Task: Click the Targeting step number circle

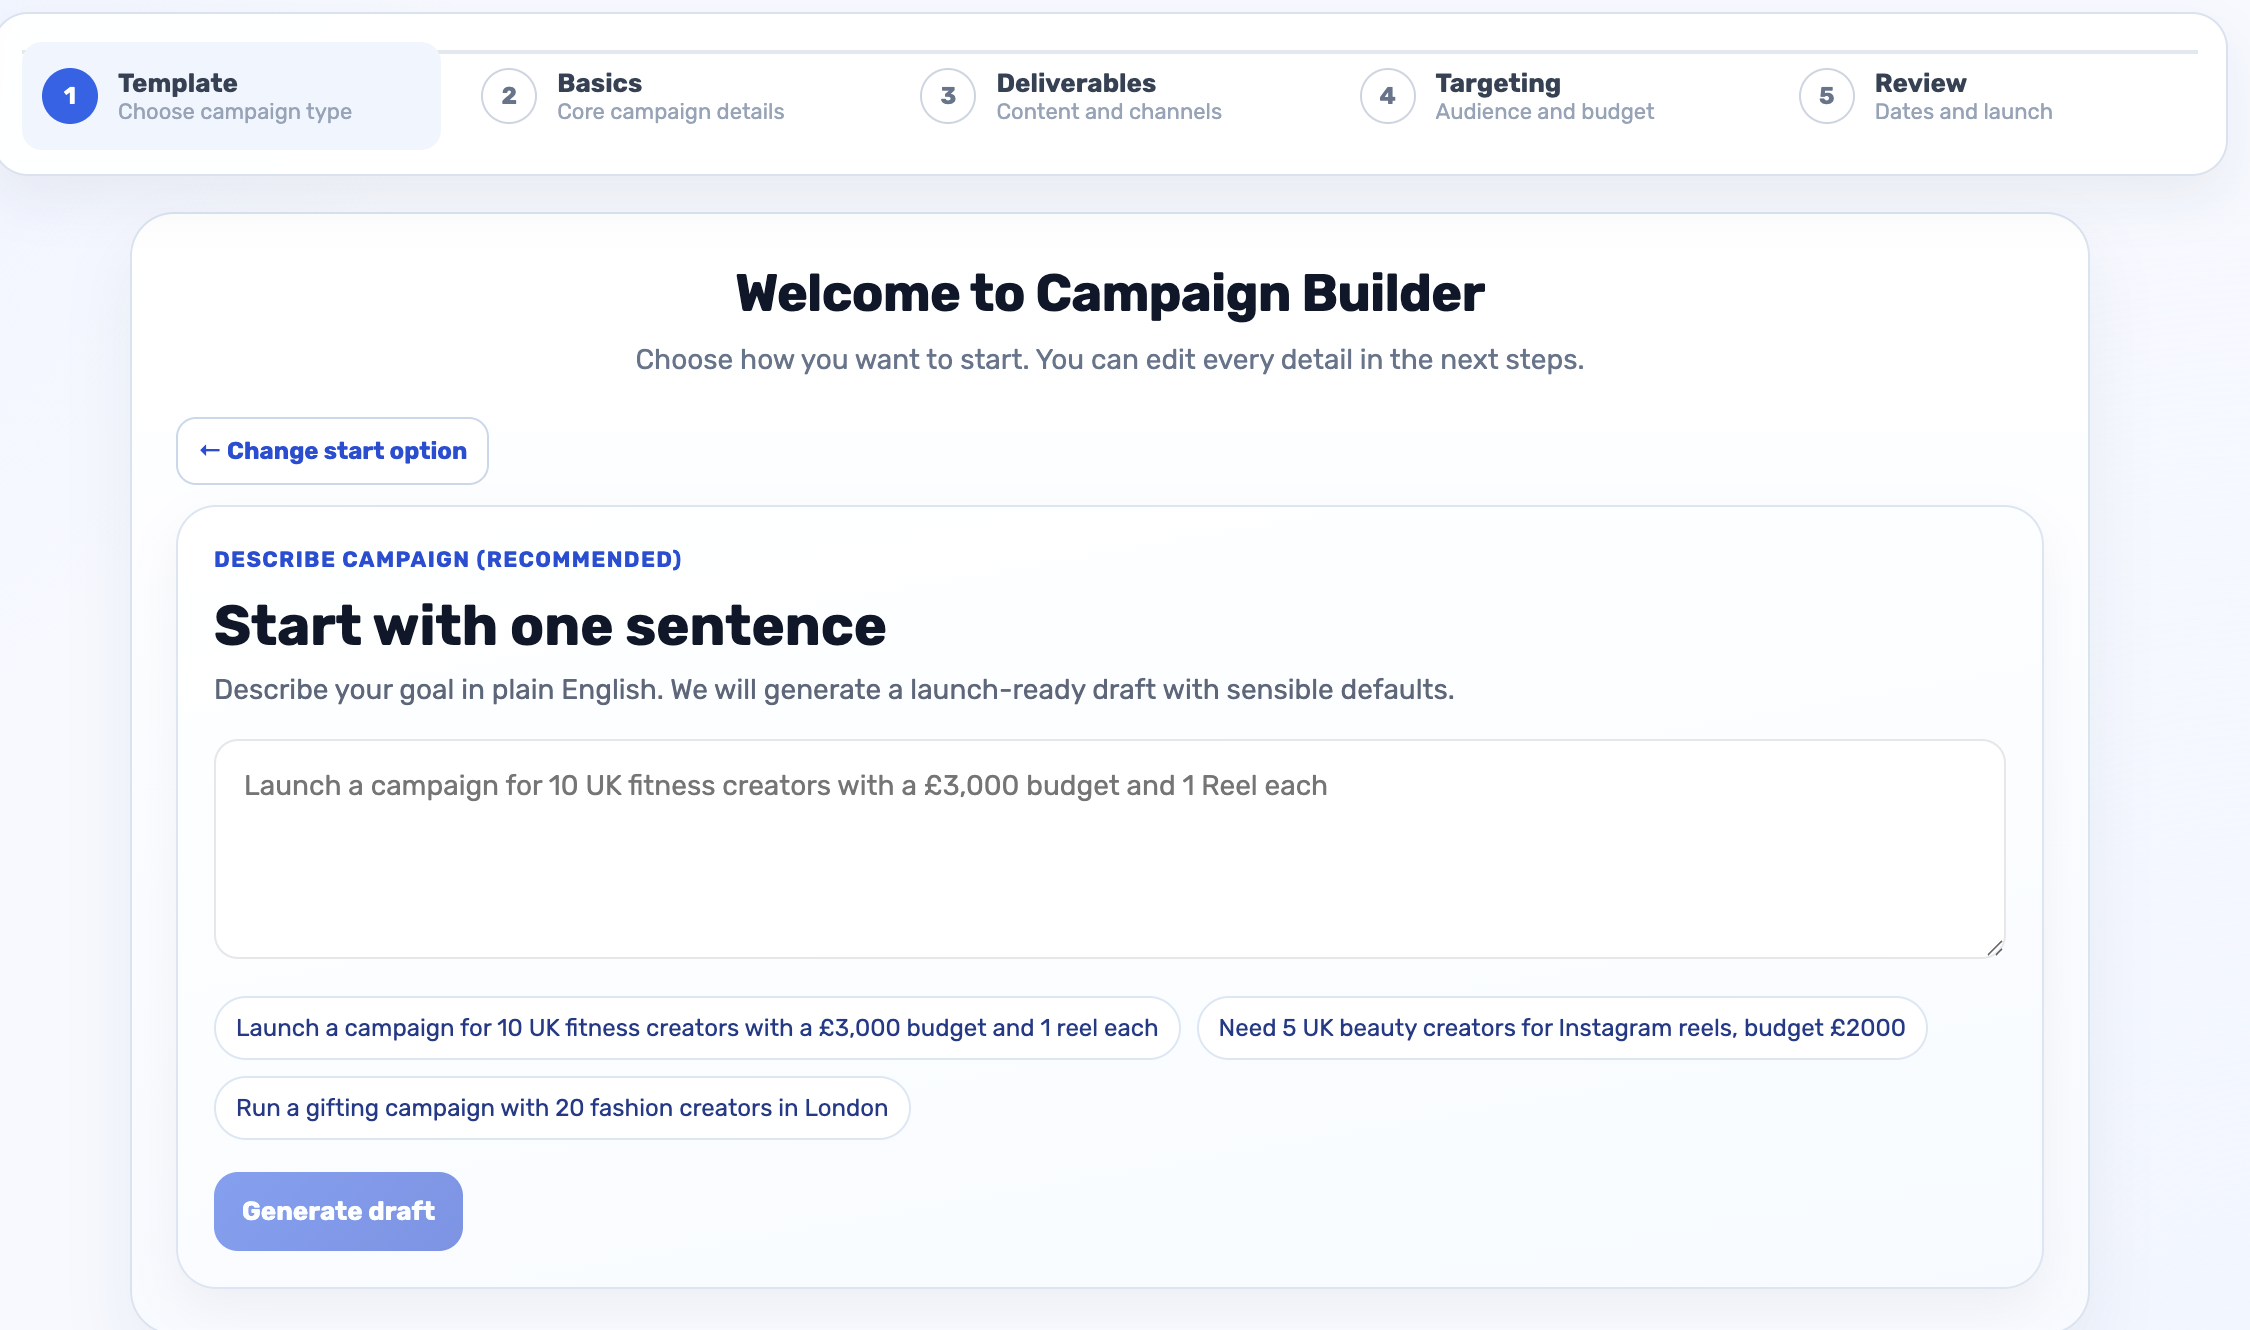Action: pos(1387,96)
